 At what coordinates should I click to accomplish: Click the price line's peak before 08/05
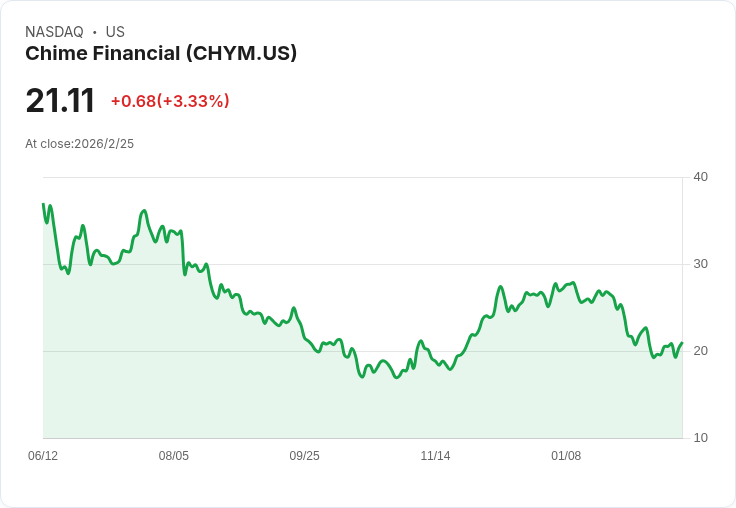[x=144, y=211]
